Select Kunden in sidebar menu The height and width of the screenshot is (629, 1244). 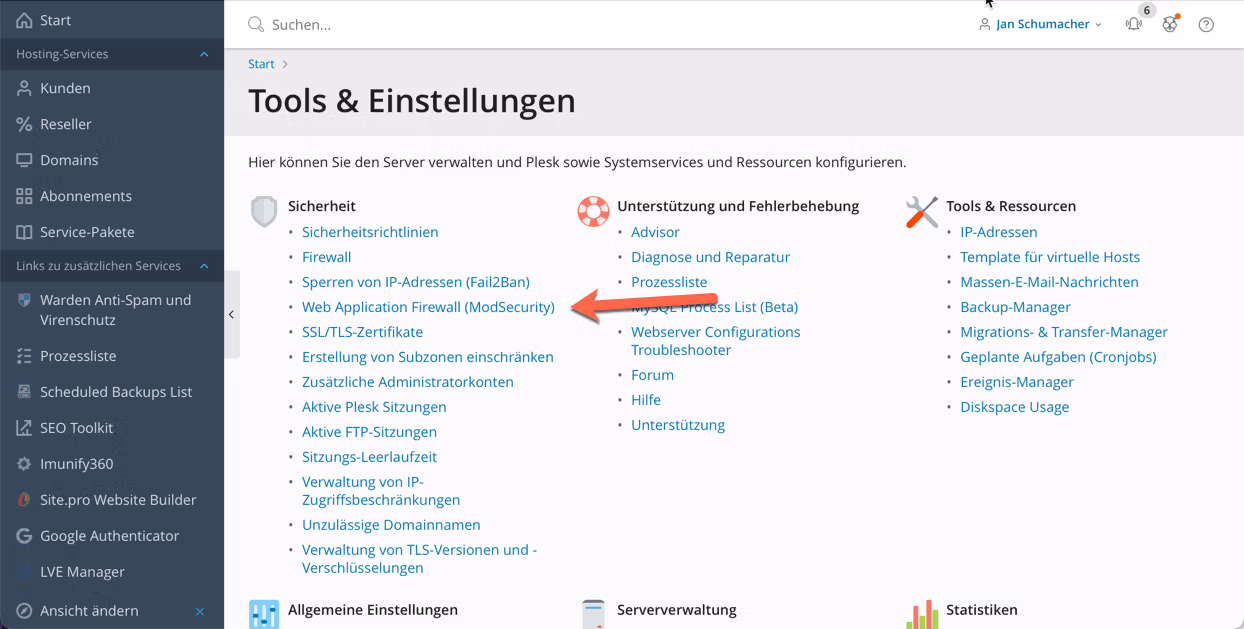[x=65, y=88]
